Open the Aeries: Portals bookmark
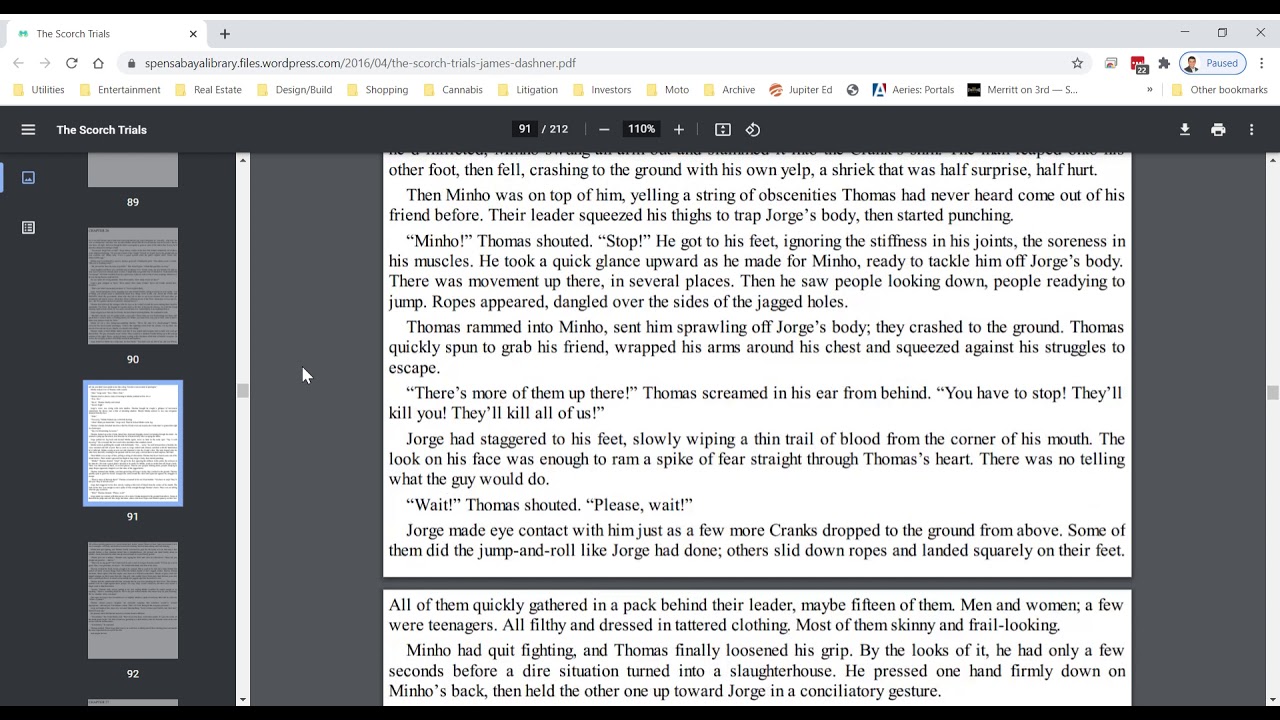 point(913,90)
